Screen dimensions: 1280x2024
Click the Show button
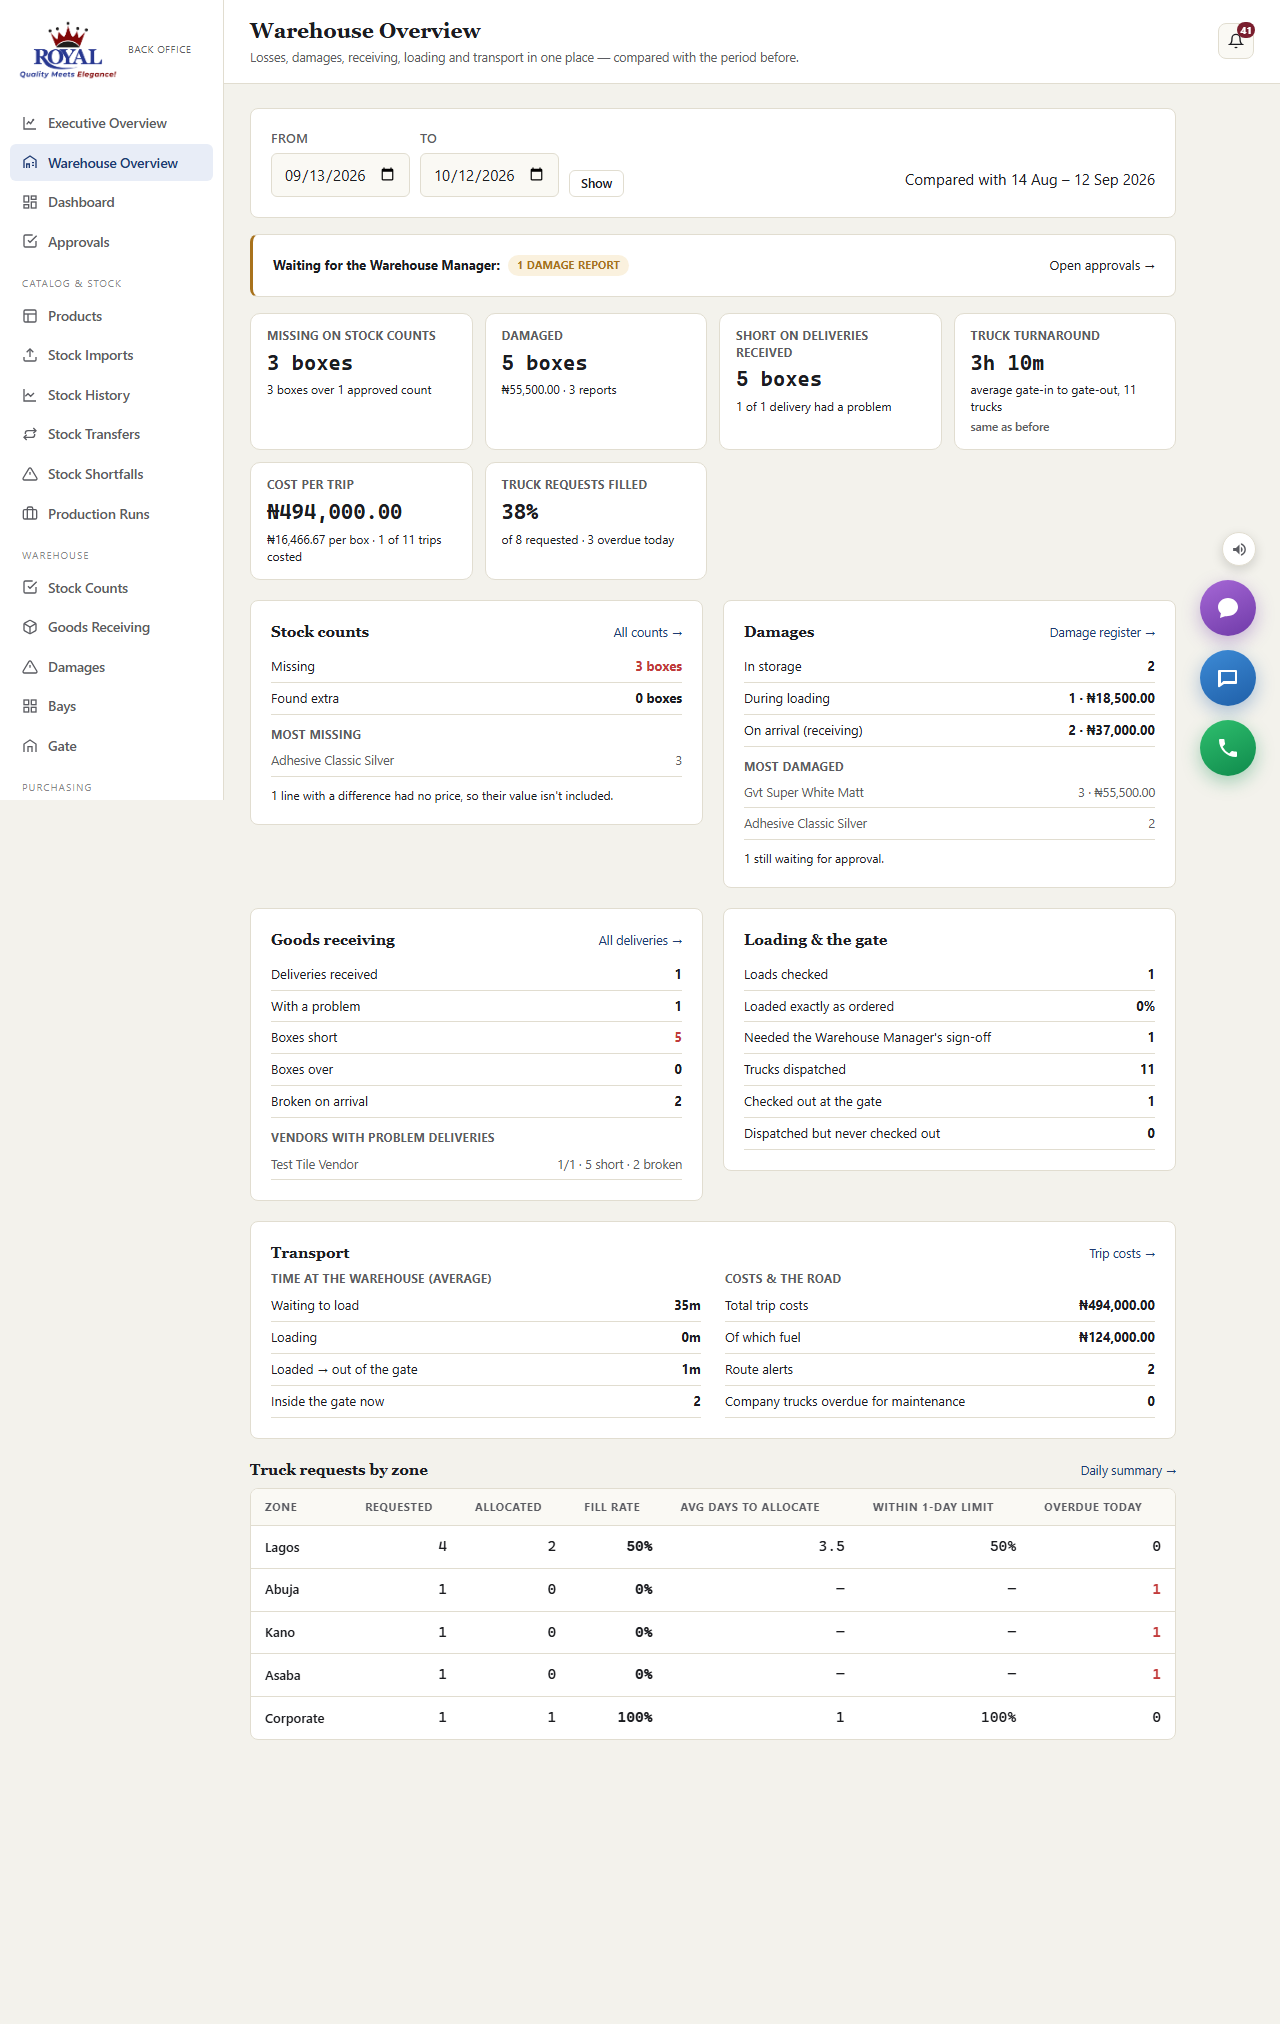(596, 183)
